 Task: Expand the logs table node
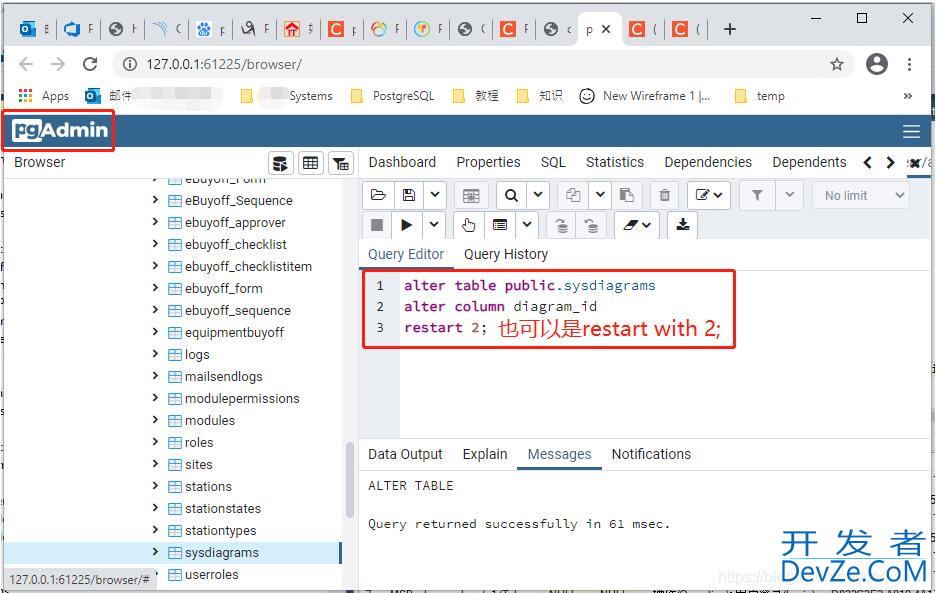coord(155,354)
